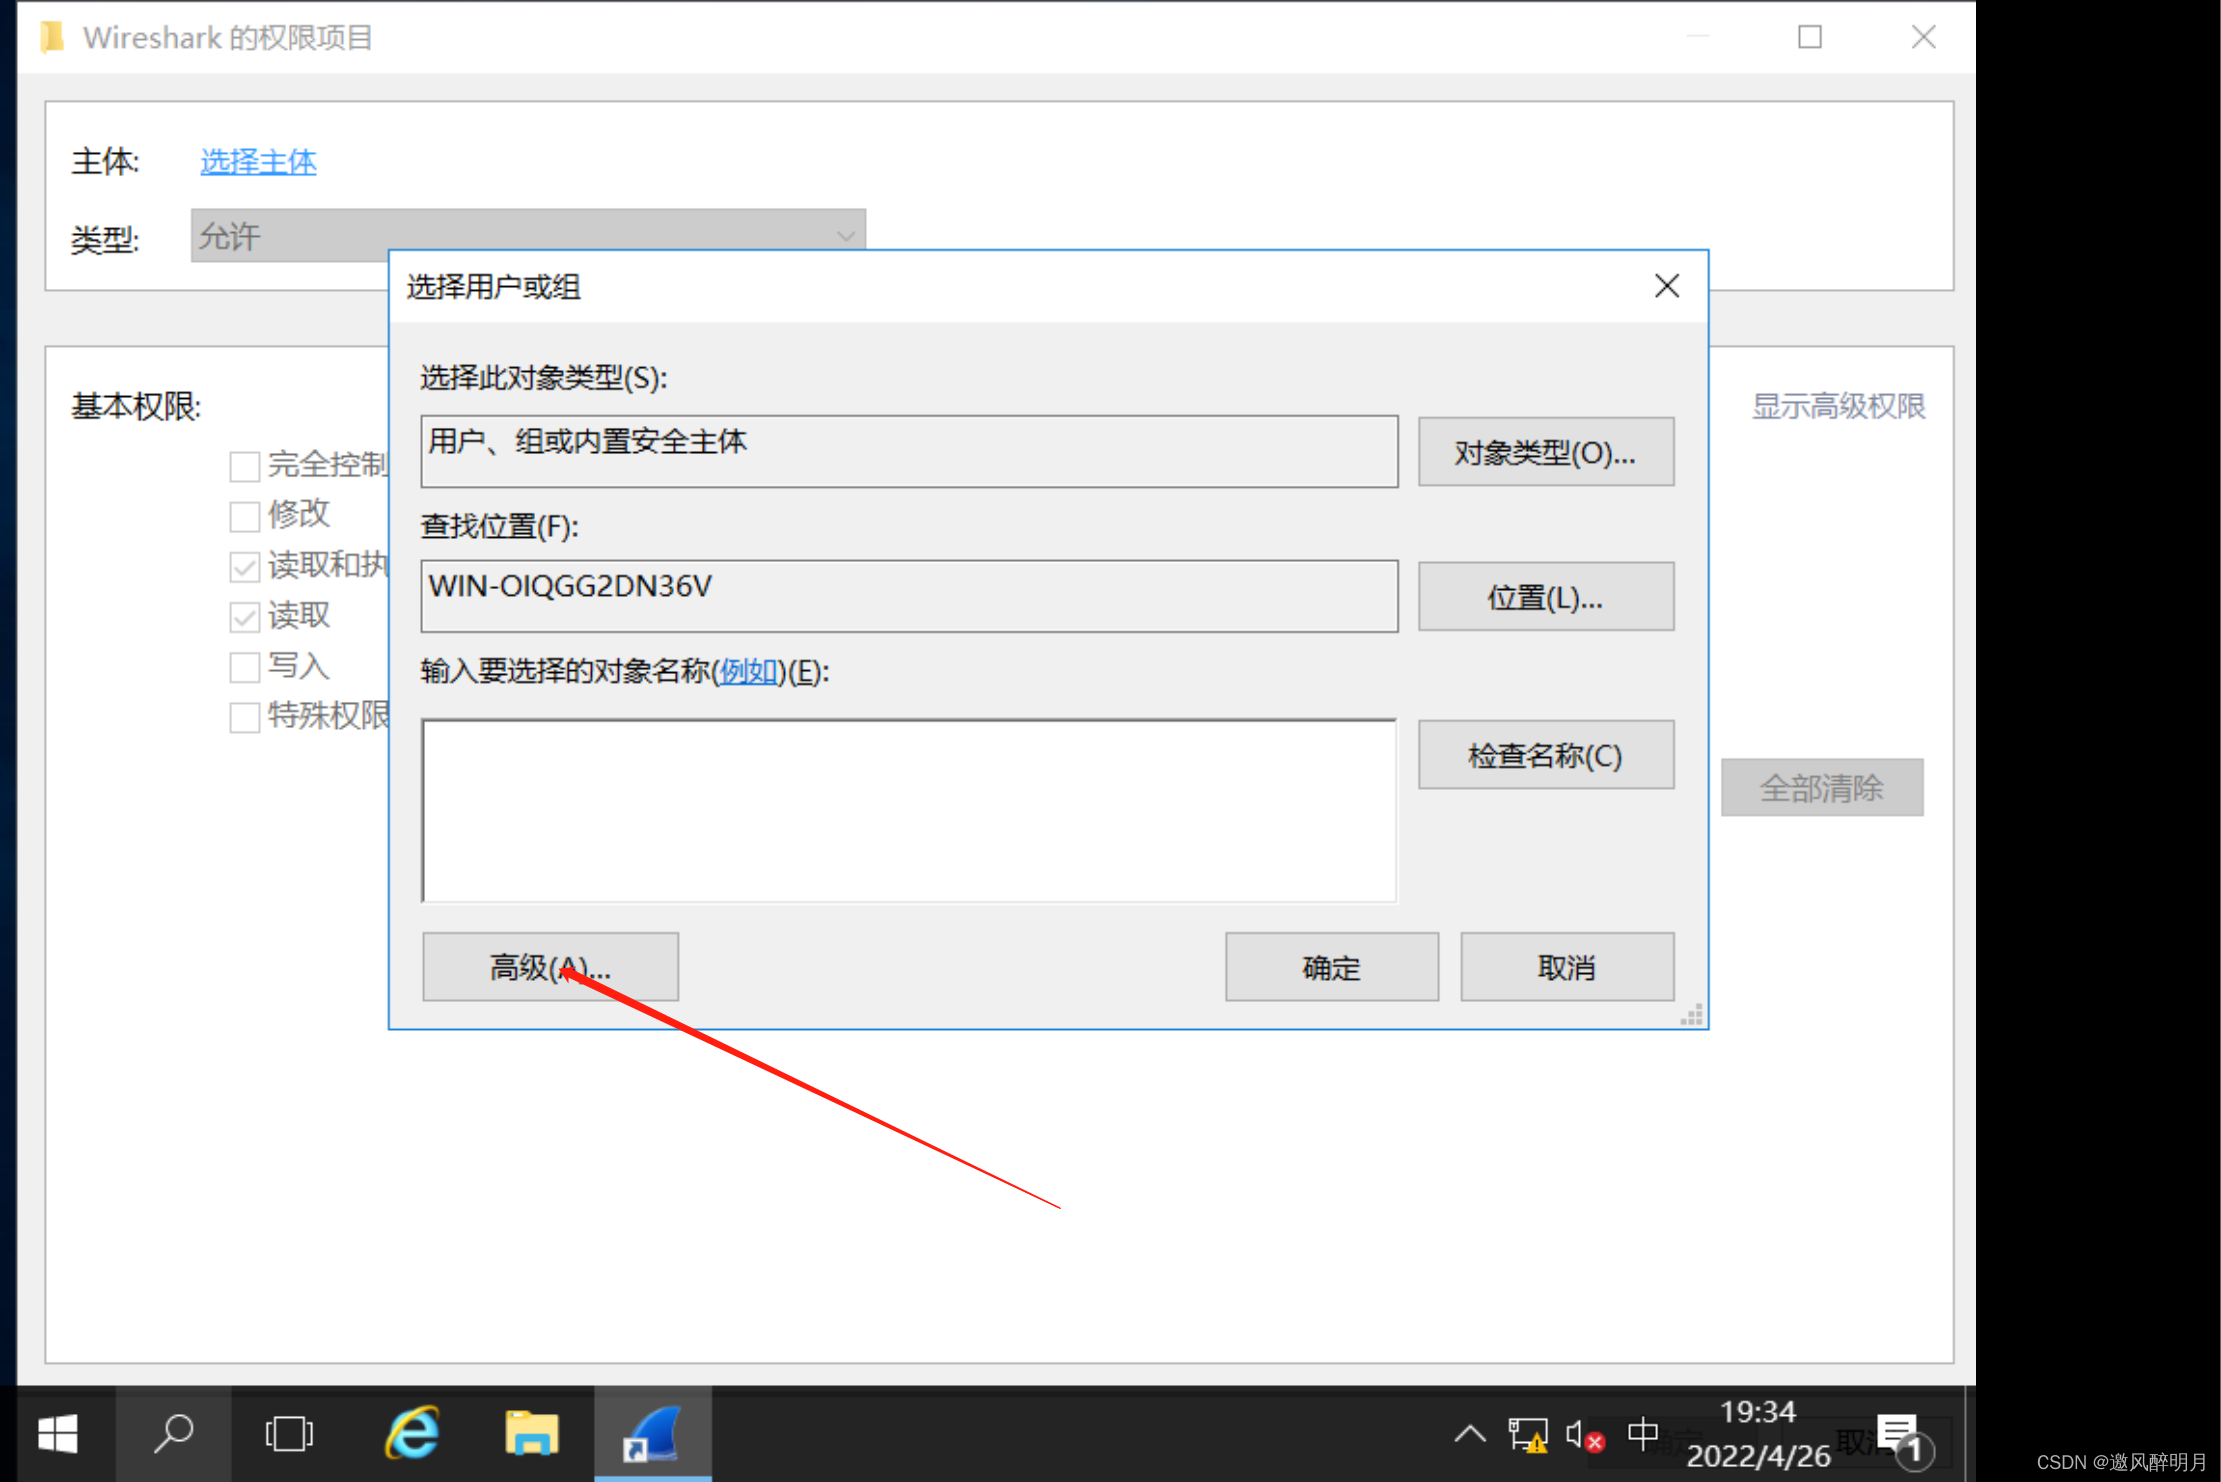Toggle the 修改 permission checkbox

[x=245, y=516]
